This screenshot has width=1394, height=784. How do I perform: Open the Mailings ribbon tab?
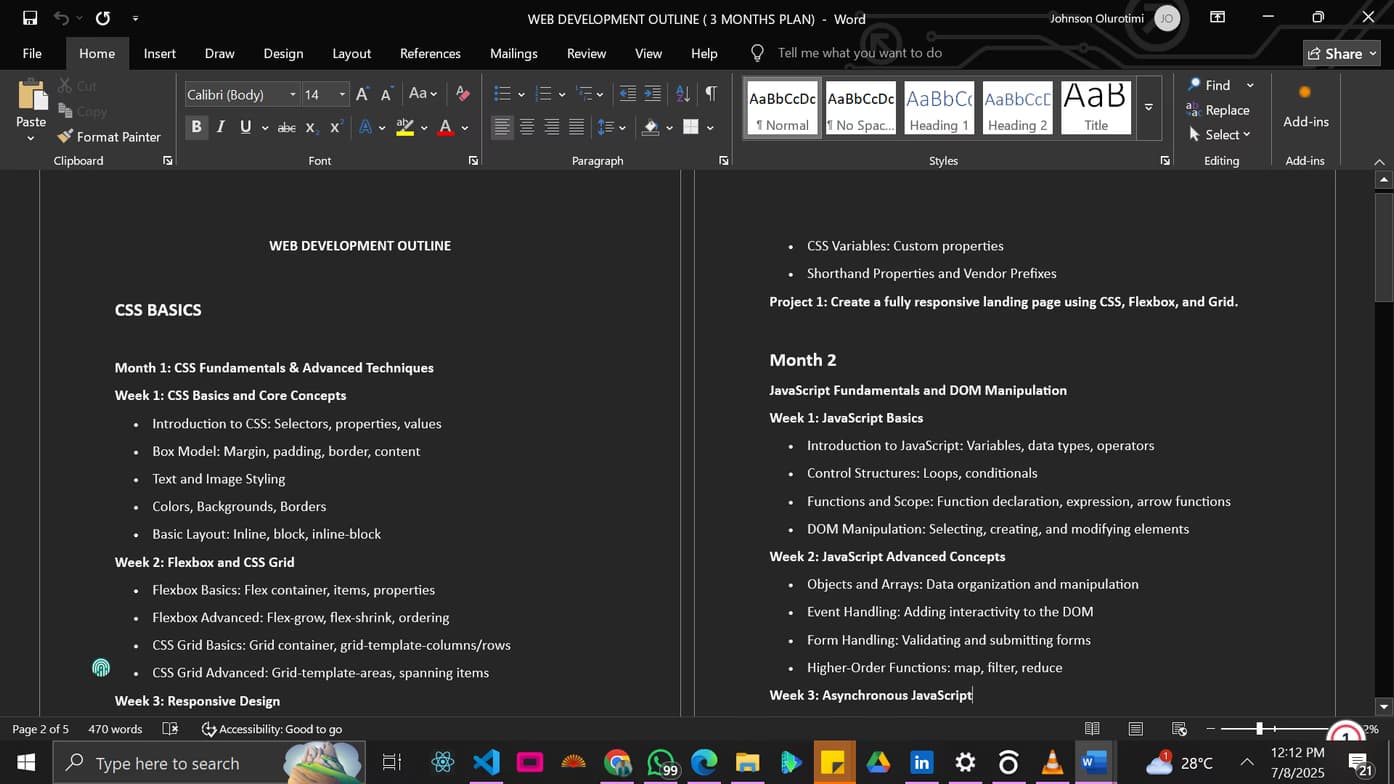tap(513, 53)
